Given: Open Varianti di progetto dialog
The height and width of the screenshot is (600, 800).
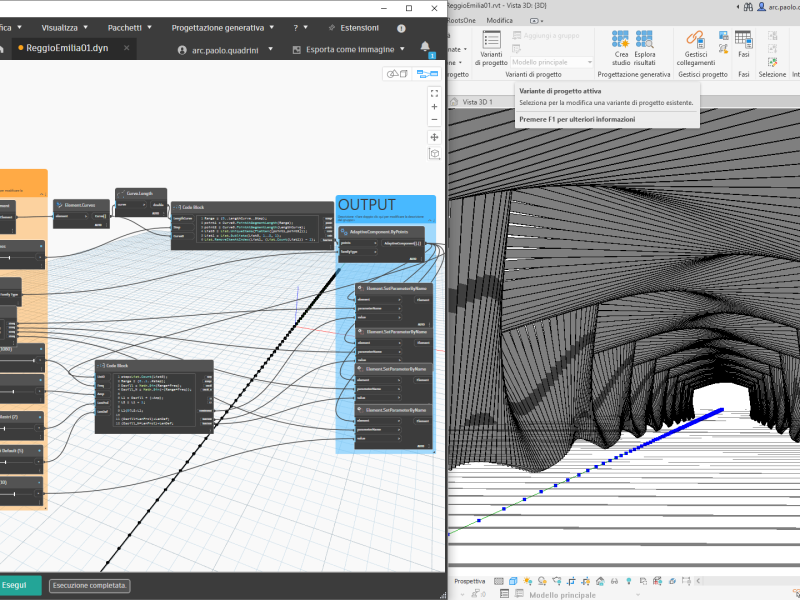Looking at the screenshot, I should tap(491, 46).
